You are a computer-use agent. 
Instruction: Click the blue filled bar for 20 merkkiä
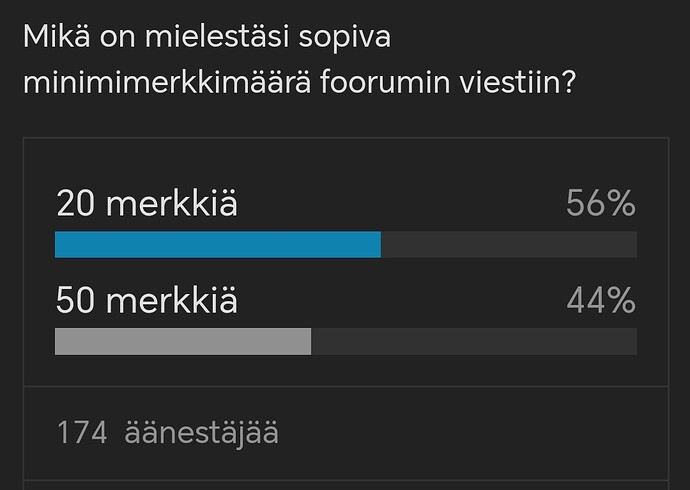point(218,245)
